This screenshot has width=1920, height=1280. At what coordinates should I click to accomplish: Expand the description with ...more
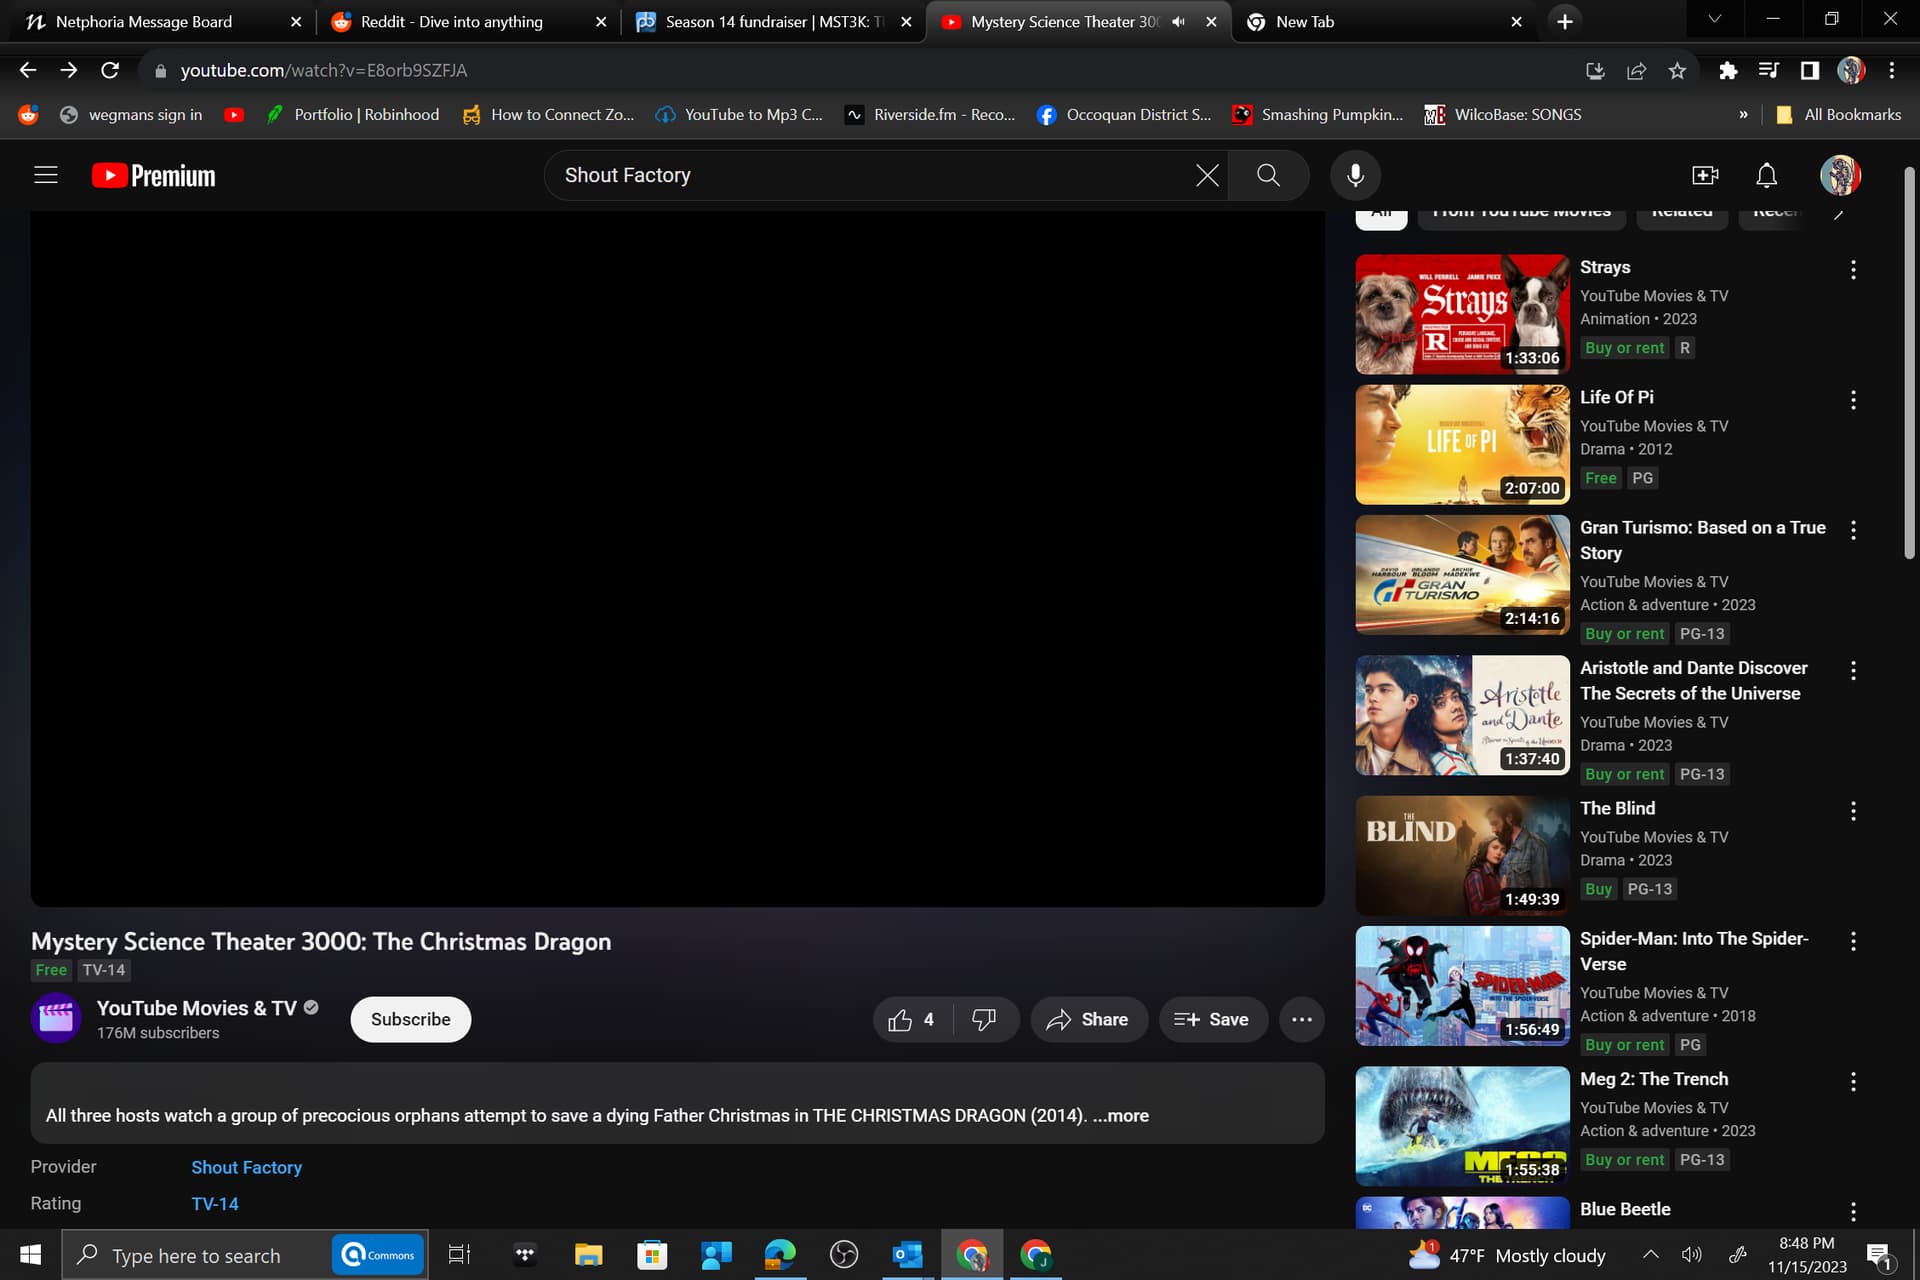1120,1115
